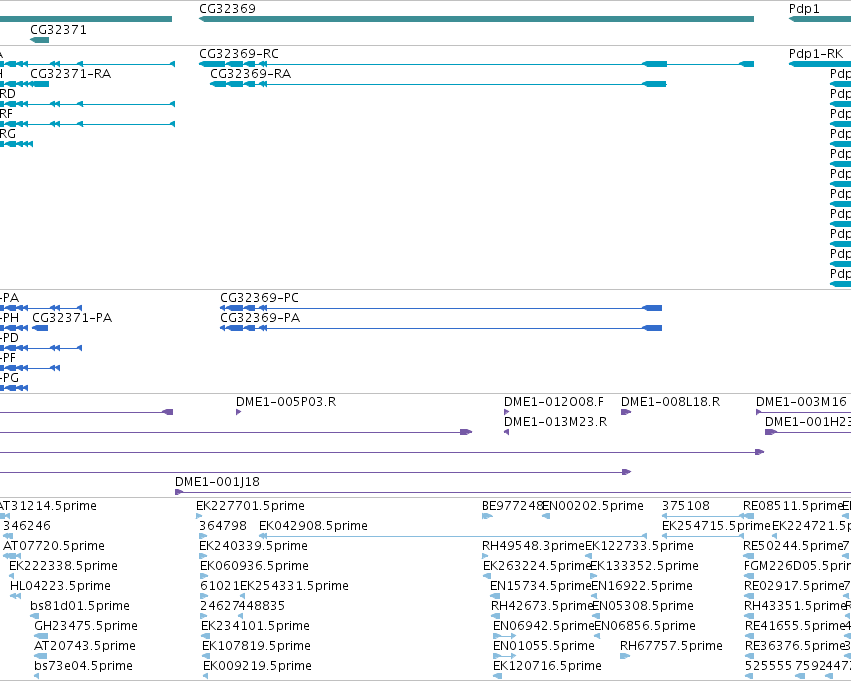Select EST bs73e04.5prime
The height and width of the screenshot is (681, 851).
[x=83, y=666]
